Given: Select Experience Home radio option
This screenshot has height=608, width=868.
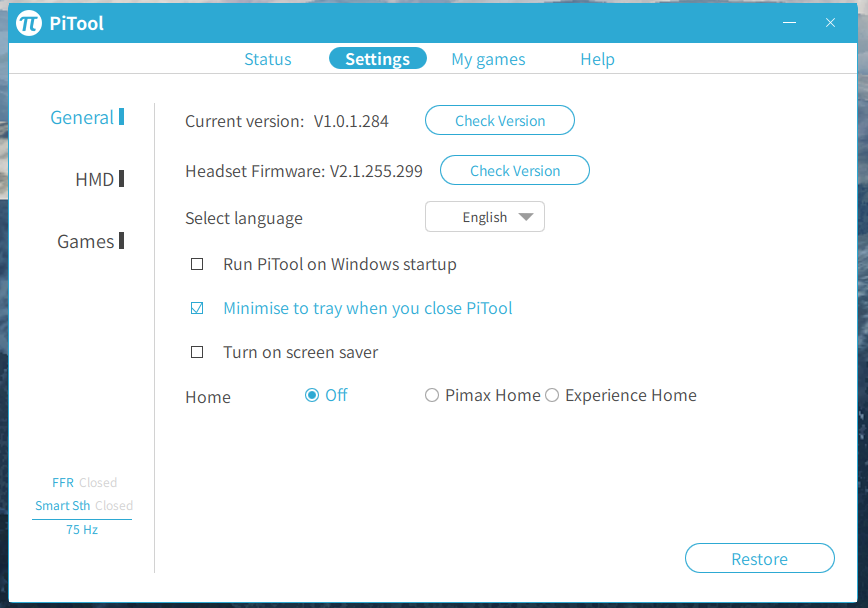Looking at the screenshot, I should point(552,395).
